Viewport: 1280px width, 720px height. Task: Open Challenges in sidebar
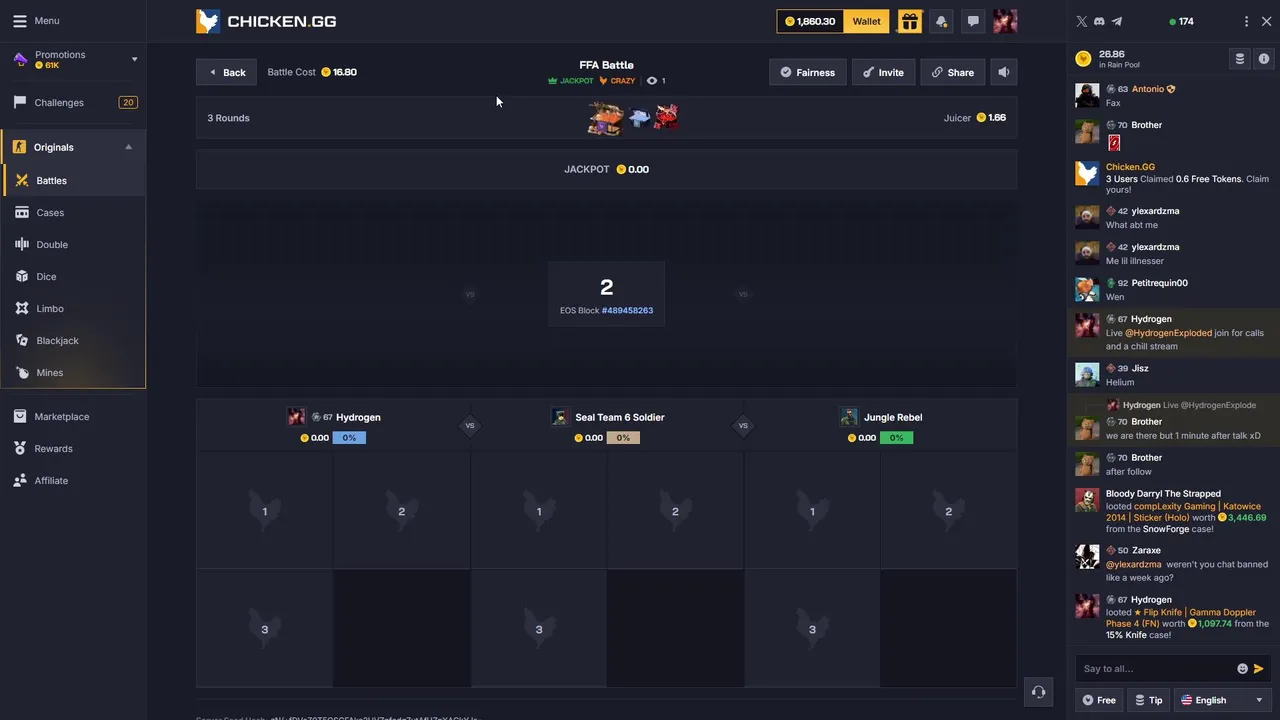click(73, 102)
